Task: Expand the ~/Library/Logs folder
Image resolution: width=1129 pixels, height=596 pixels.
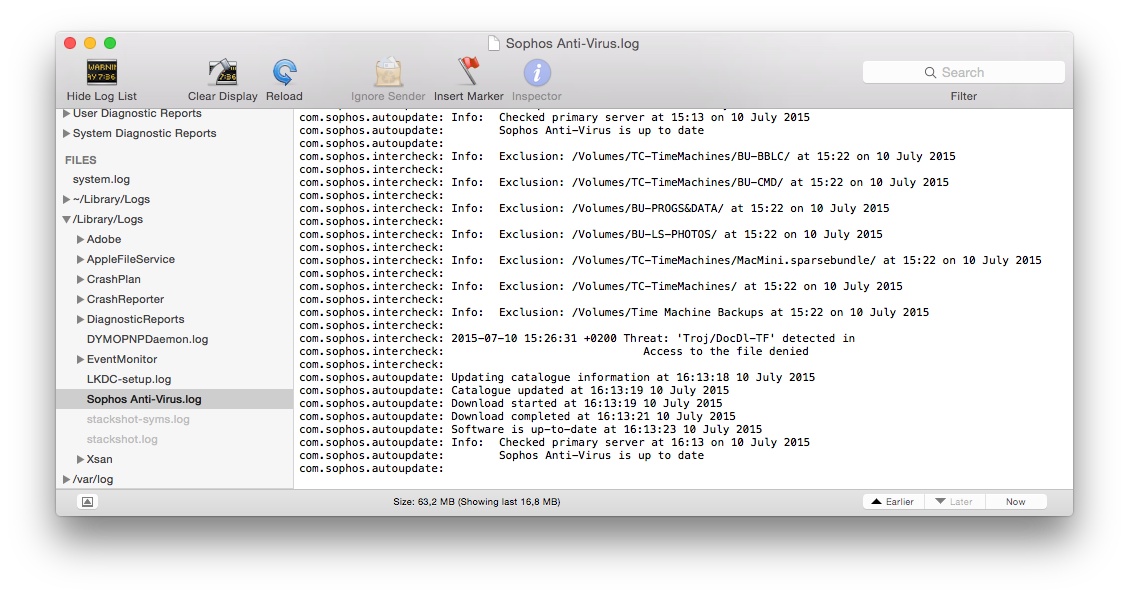Action: tap(66, 199)
